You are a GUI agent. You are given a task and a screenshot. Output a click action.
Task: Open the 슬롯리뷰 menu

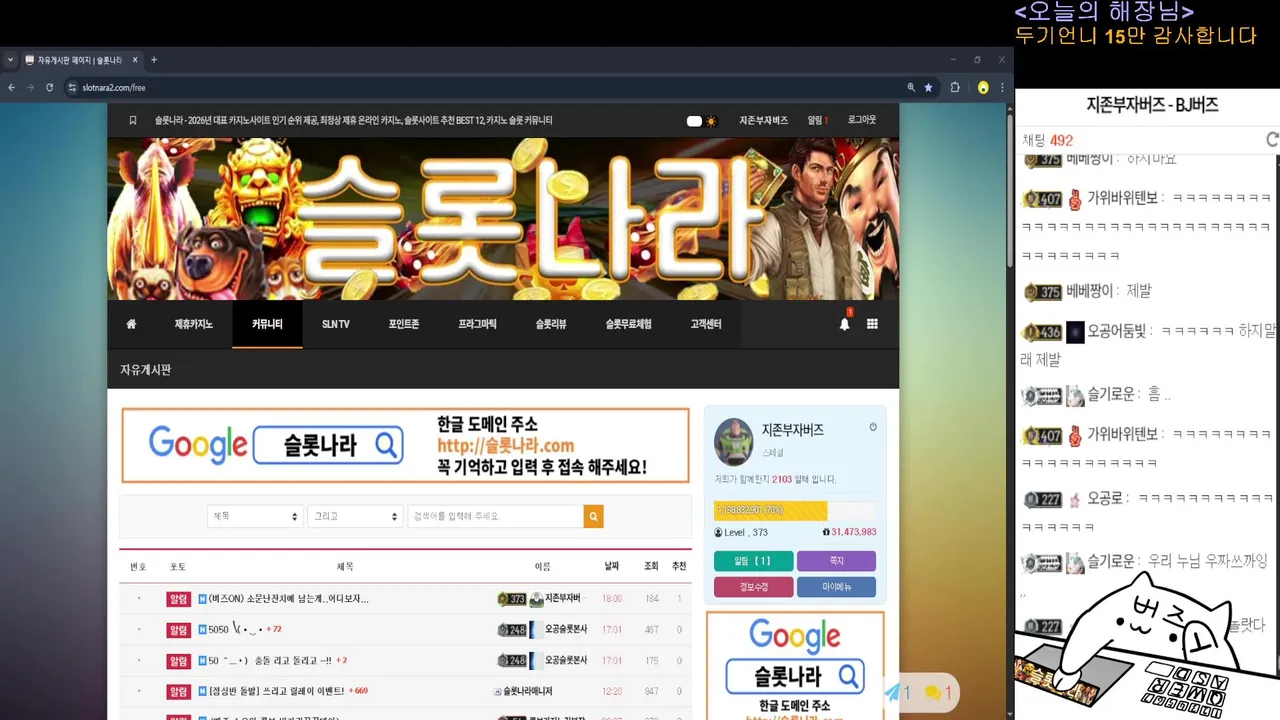click(551, 324)
